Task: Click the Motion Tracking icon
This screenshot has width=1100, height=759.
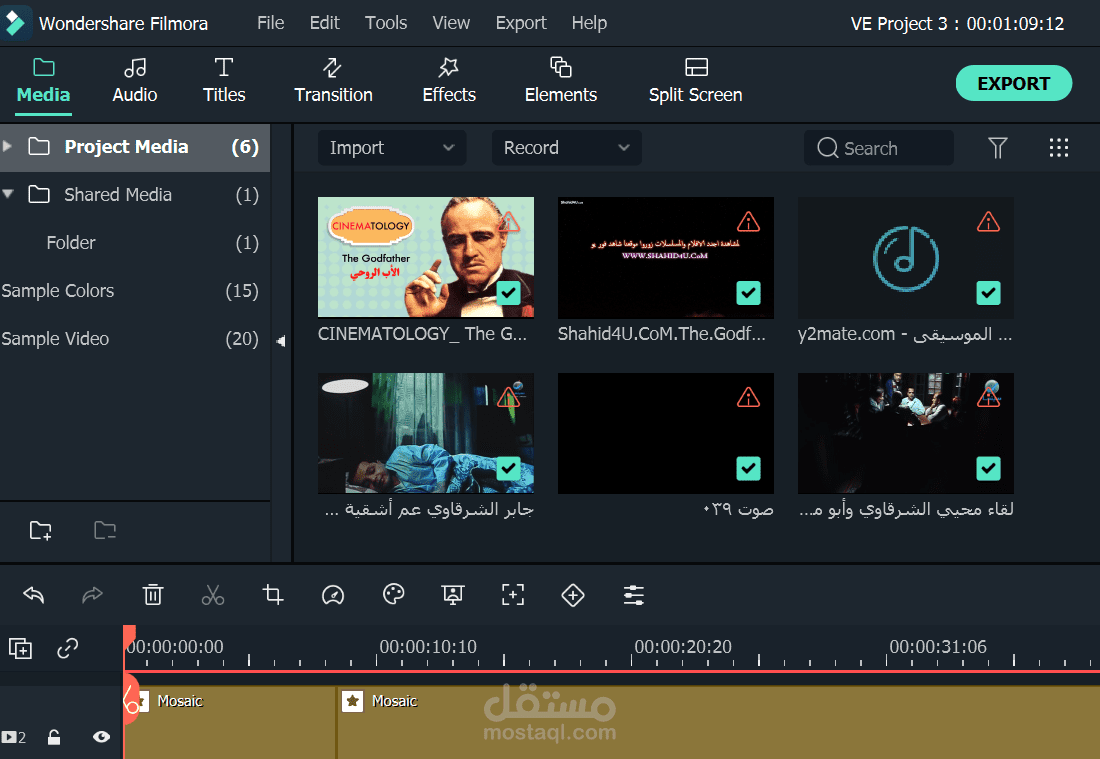Action: [513, 595]
